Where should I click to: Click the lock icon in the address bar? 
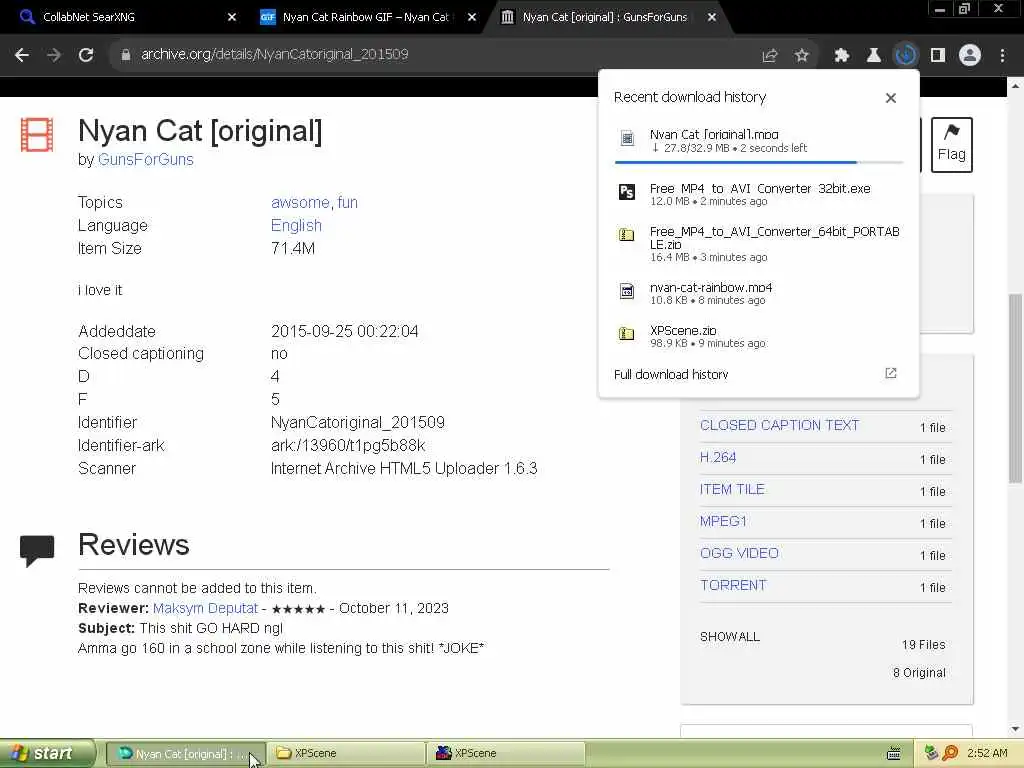pos(126,55)
